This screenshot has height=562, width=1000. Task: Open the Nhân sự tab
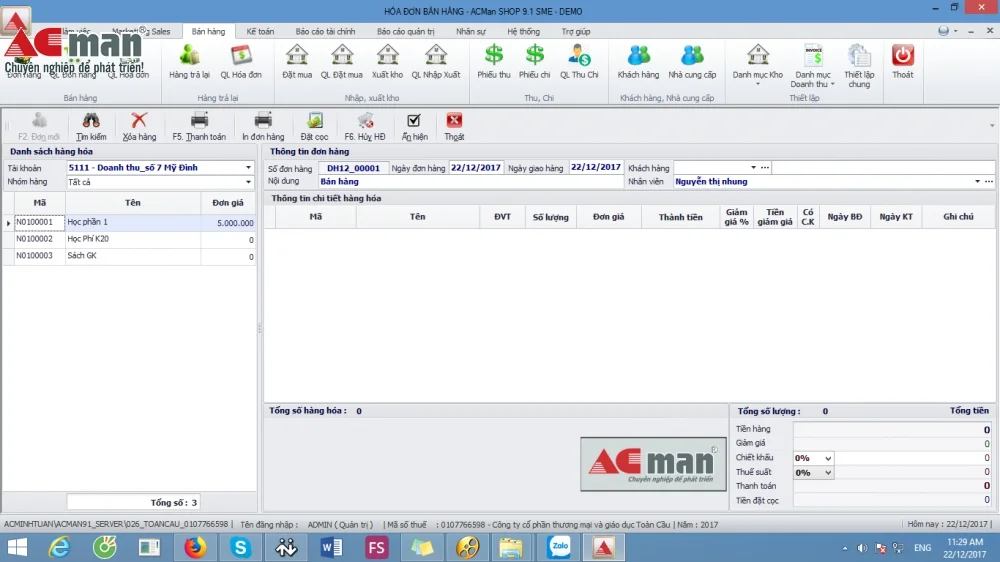pos(471,31)
